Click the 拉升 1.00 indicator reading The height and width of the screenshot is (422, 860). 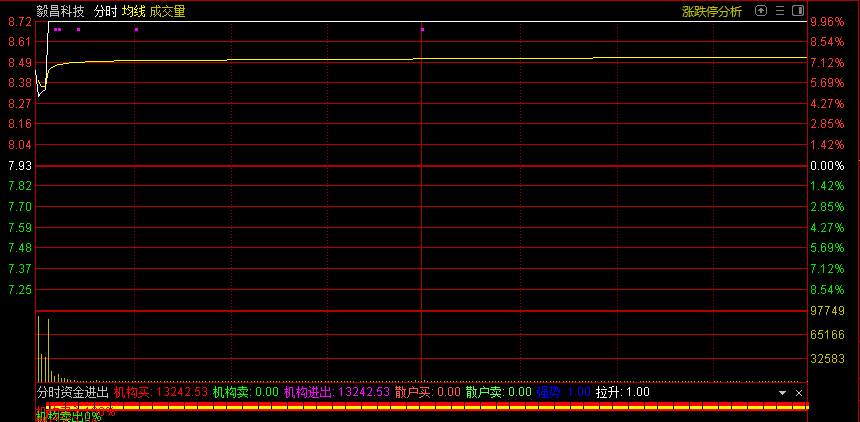coord(622,393)
